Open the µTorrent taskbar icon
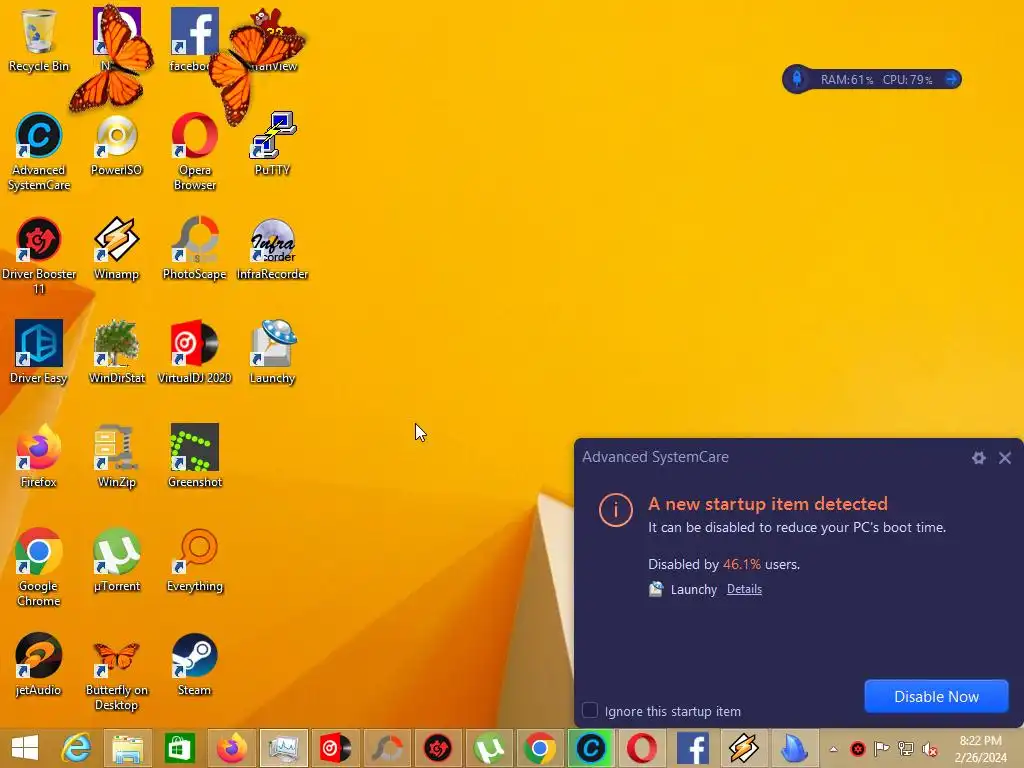 coord(489,748)
